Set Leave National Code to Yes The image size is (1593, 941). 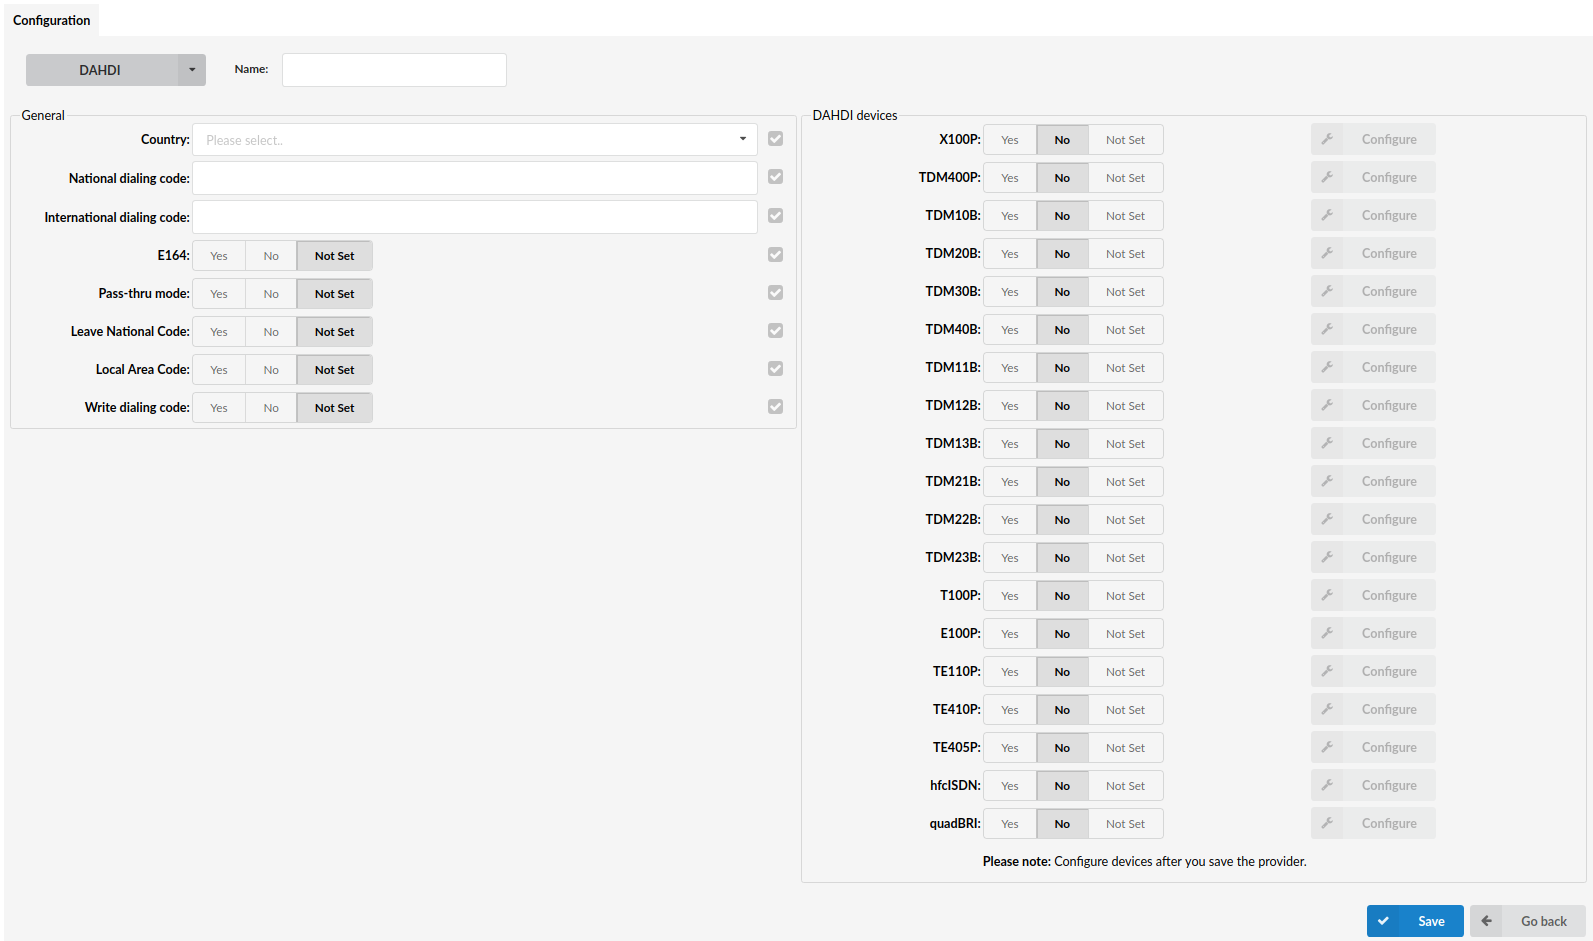[x=219, y=332]
